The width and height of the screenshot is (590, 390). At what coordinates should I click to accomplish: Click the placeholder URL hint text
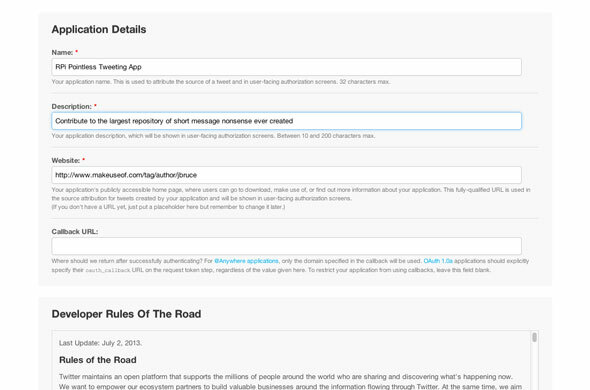[x=168, y=207]
